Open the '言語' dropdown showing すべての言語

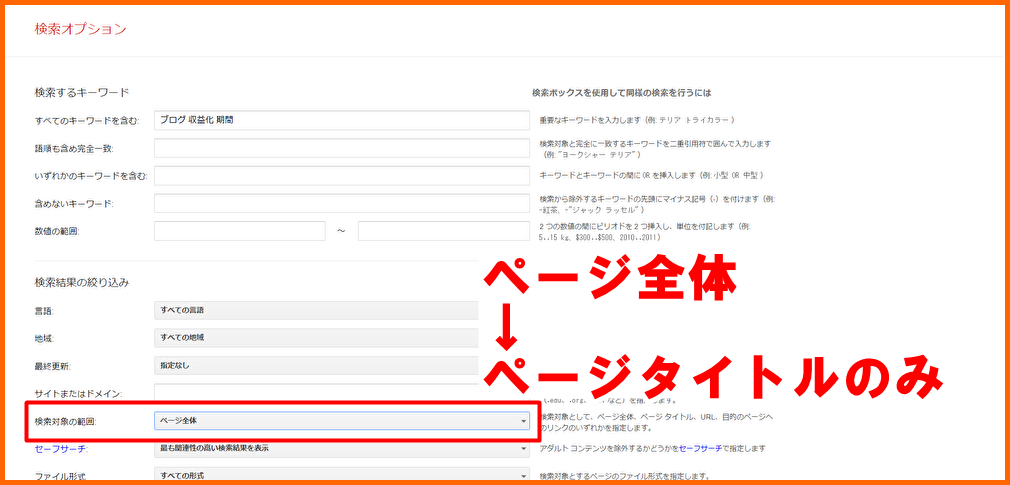coord(316,310)
